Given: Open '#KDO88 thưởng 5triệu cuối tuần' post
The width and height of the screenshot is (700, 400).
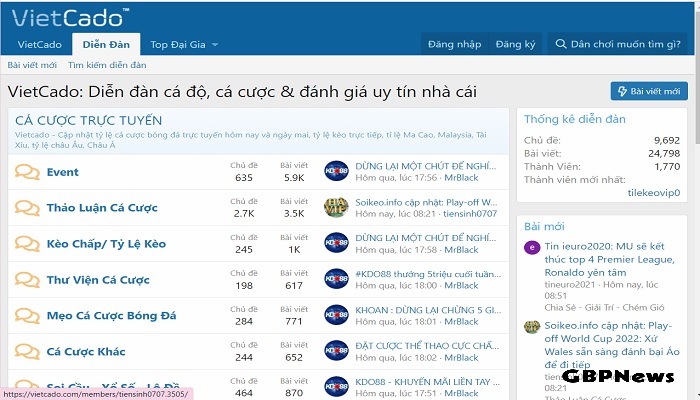Looking at the screenshot, I should 428,274.
